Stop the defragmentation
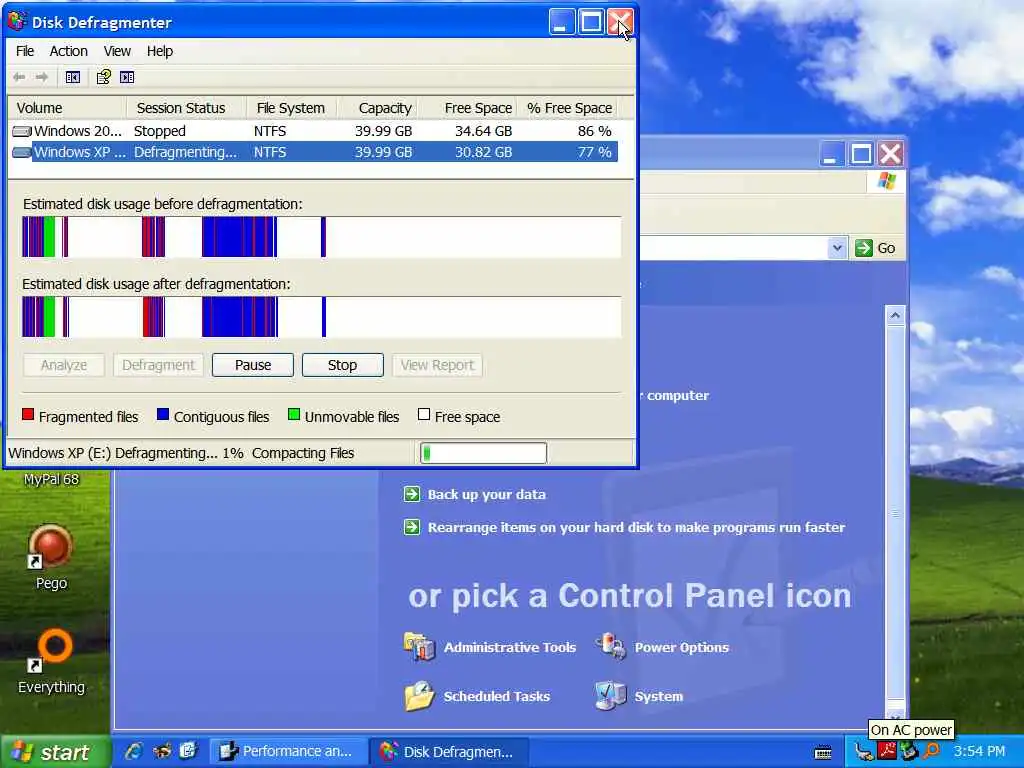Viewport: 1024px width, 768px height. point(342,365)
